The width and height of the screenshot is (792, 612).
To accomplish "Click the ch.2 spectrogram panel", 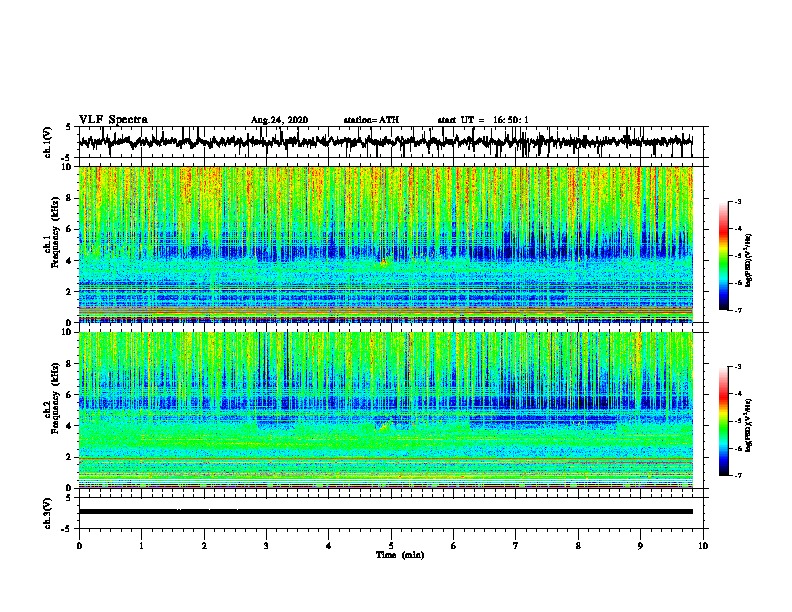I will pos(386,410).
